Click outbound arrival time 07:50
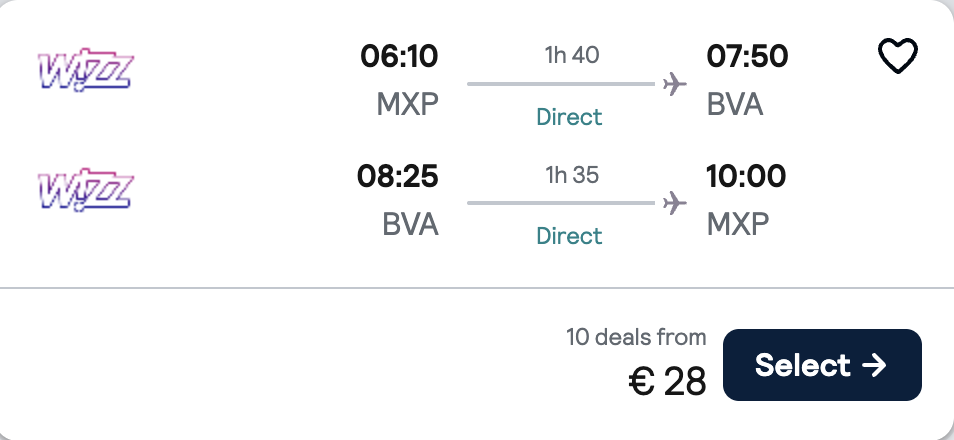The height and width of the screenshot is (440, 954). coord(746,56)
